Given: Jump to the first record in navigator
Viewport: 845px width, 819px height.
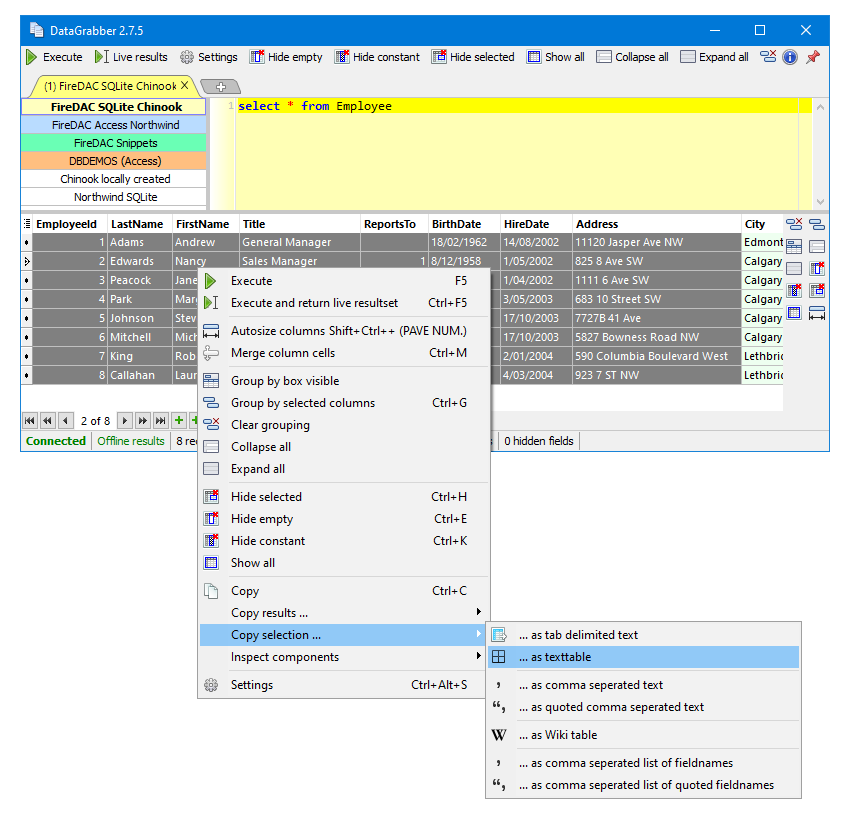Looking at the screenshot, I should click(29, 421).
